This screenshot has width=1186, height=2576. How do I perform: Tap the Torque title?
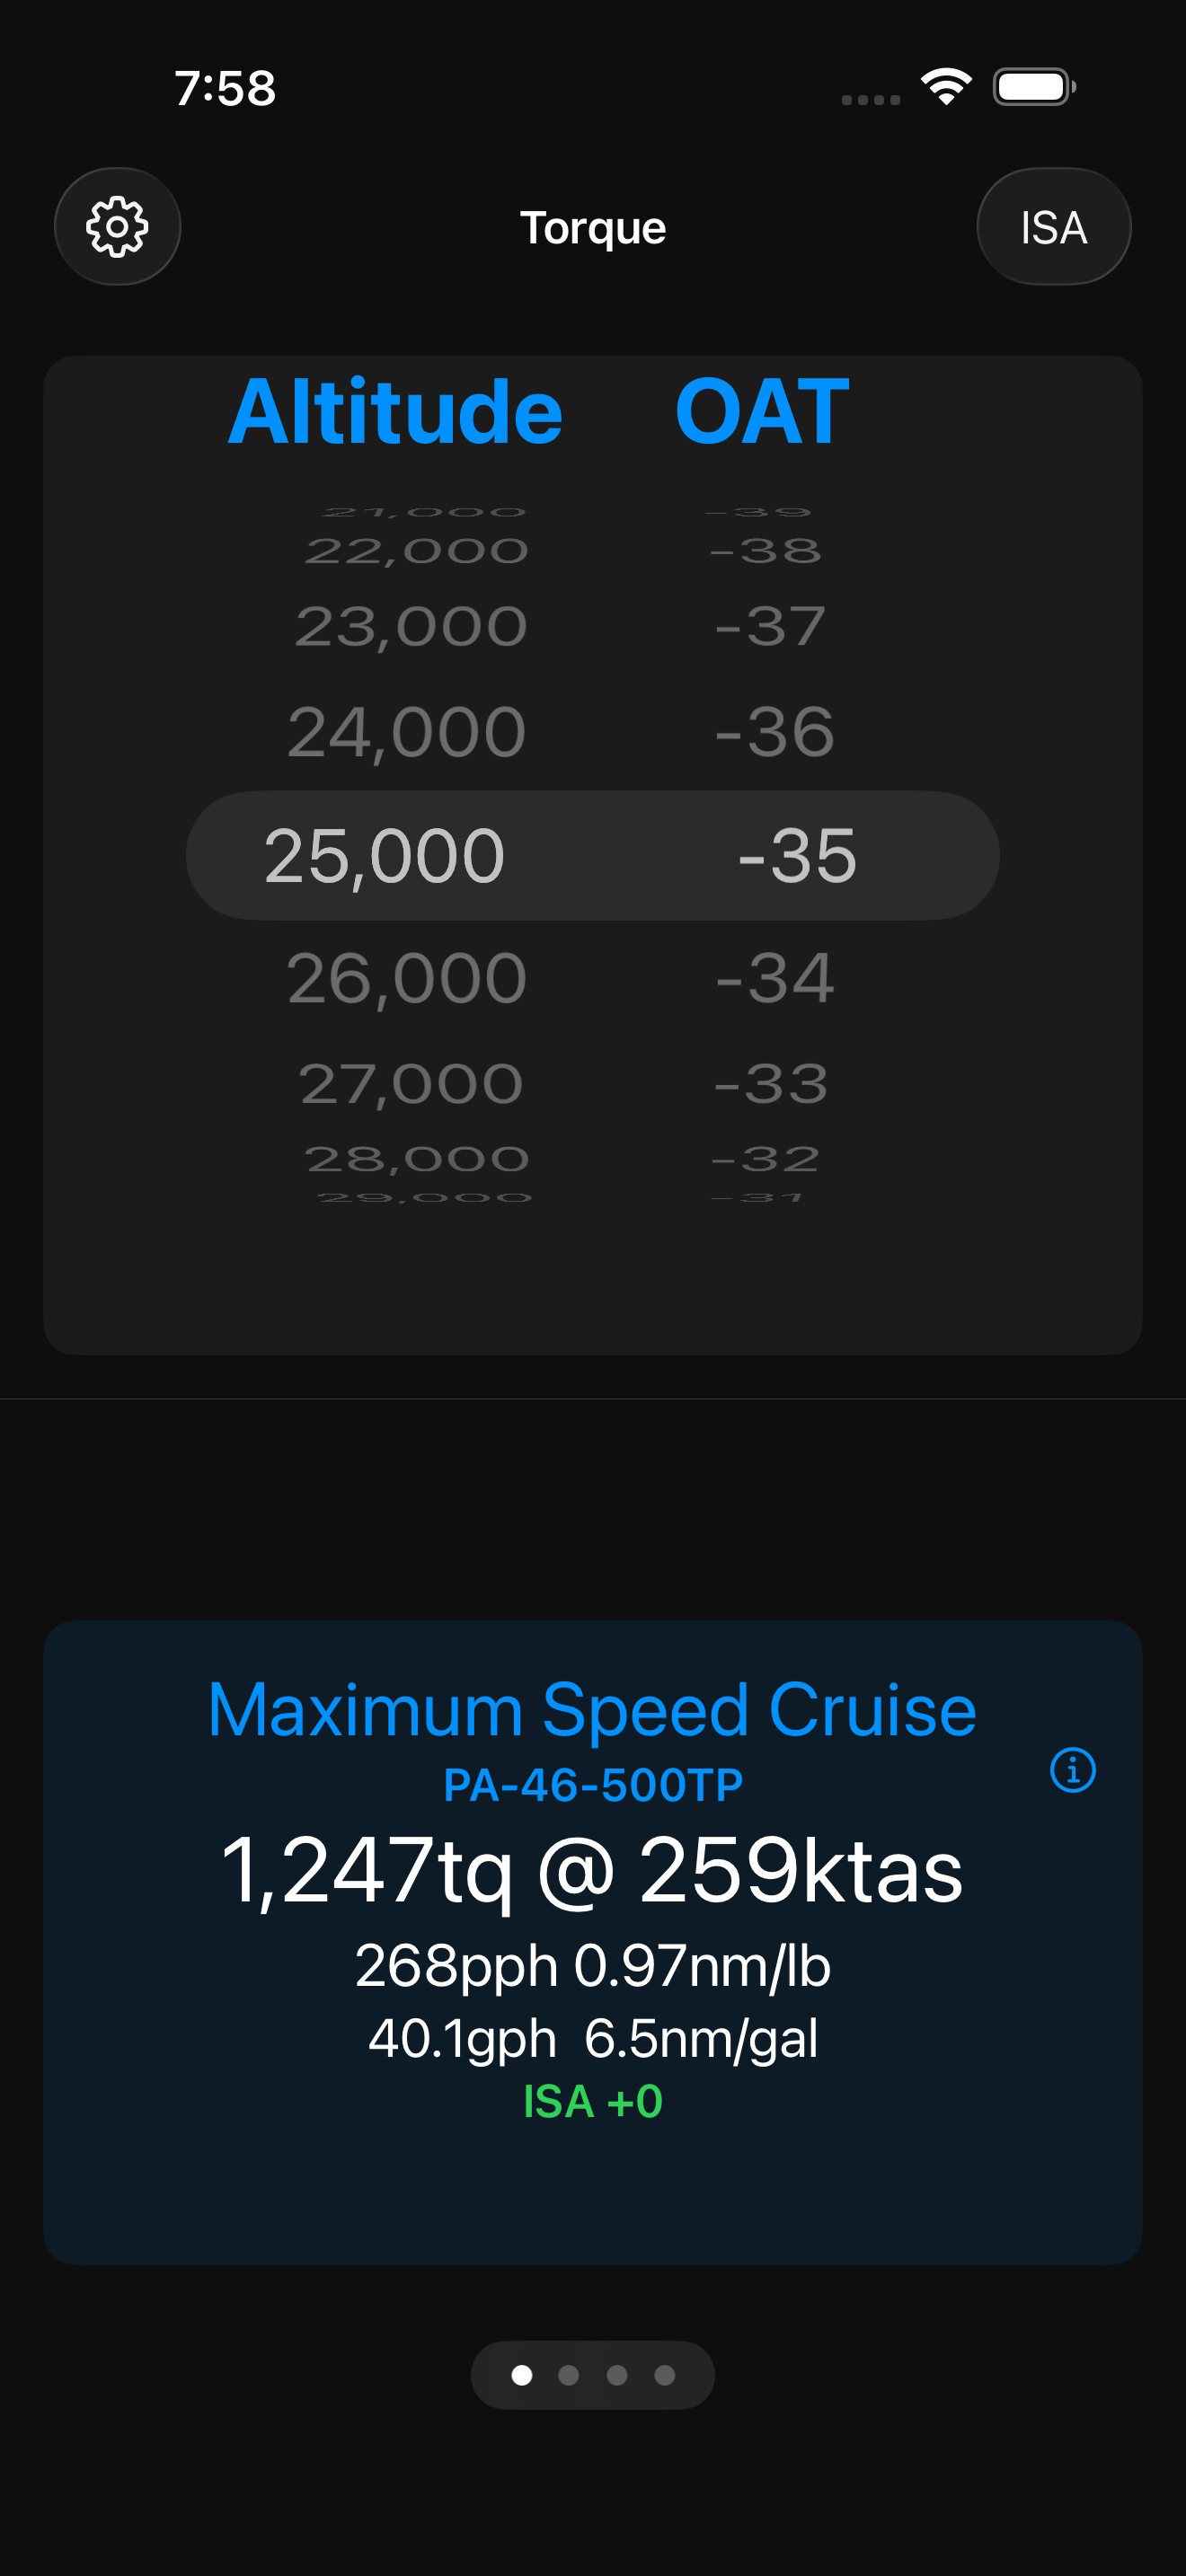coord(593,227)
